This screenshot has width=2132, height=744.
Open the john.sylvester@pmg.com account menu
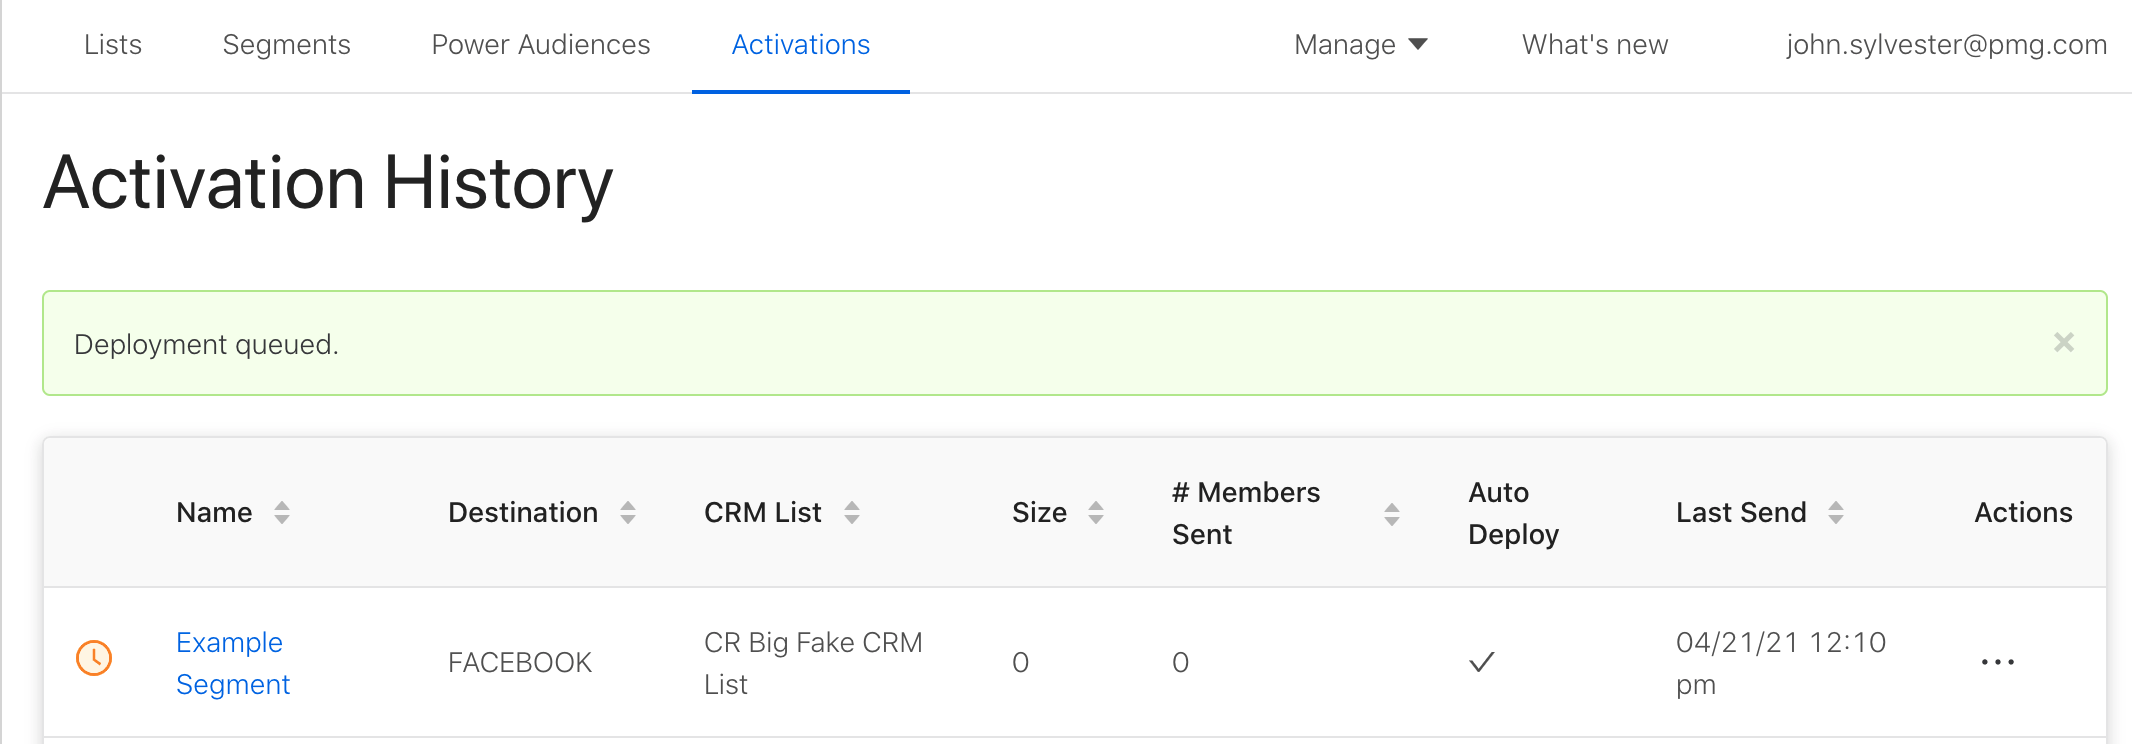1946,45
